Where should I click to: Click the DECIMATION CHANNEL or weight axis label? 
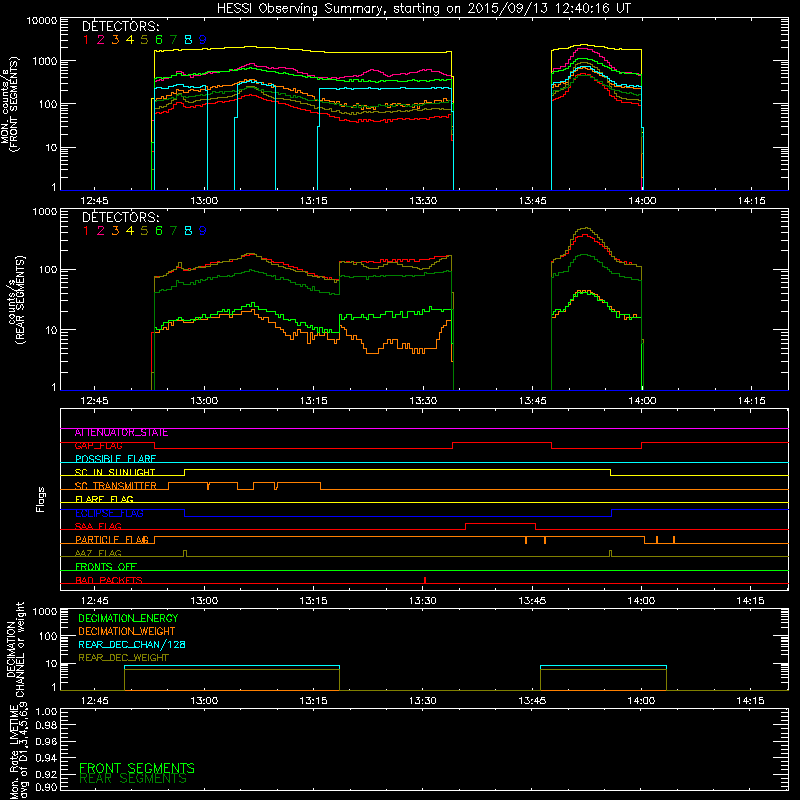click(15, 649)
